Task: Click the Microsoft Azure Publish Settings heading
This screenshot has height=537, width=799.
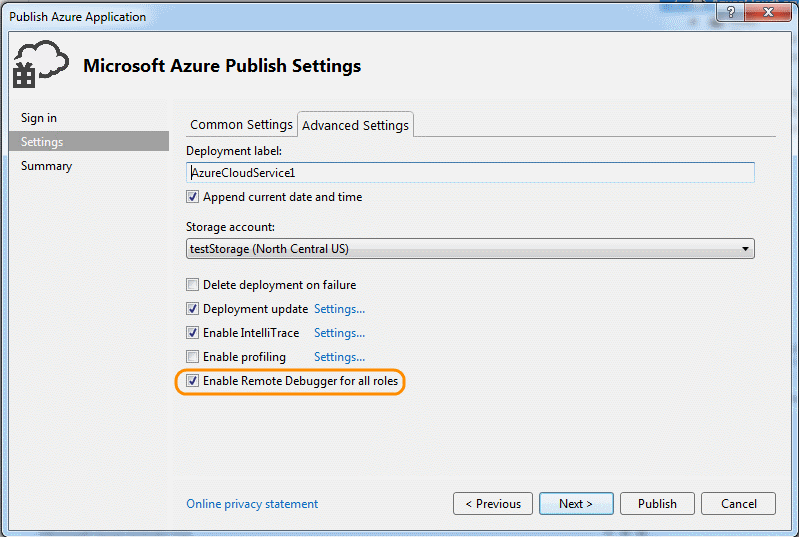Action: pyautogui.click(x=222, y=66)
